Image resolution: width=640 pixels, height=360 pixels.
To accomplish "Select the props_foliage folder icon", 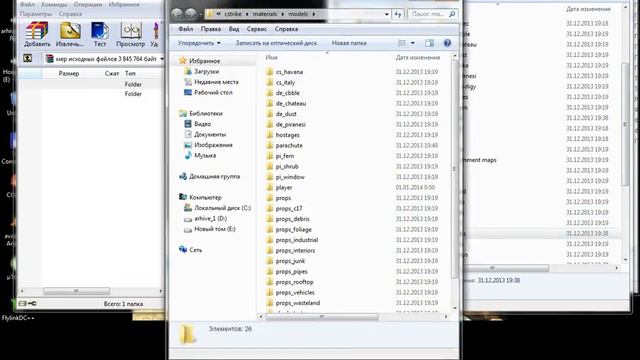I will click(269, 230).
